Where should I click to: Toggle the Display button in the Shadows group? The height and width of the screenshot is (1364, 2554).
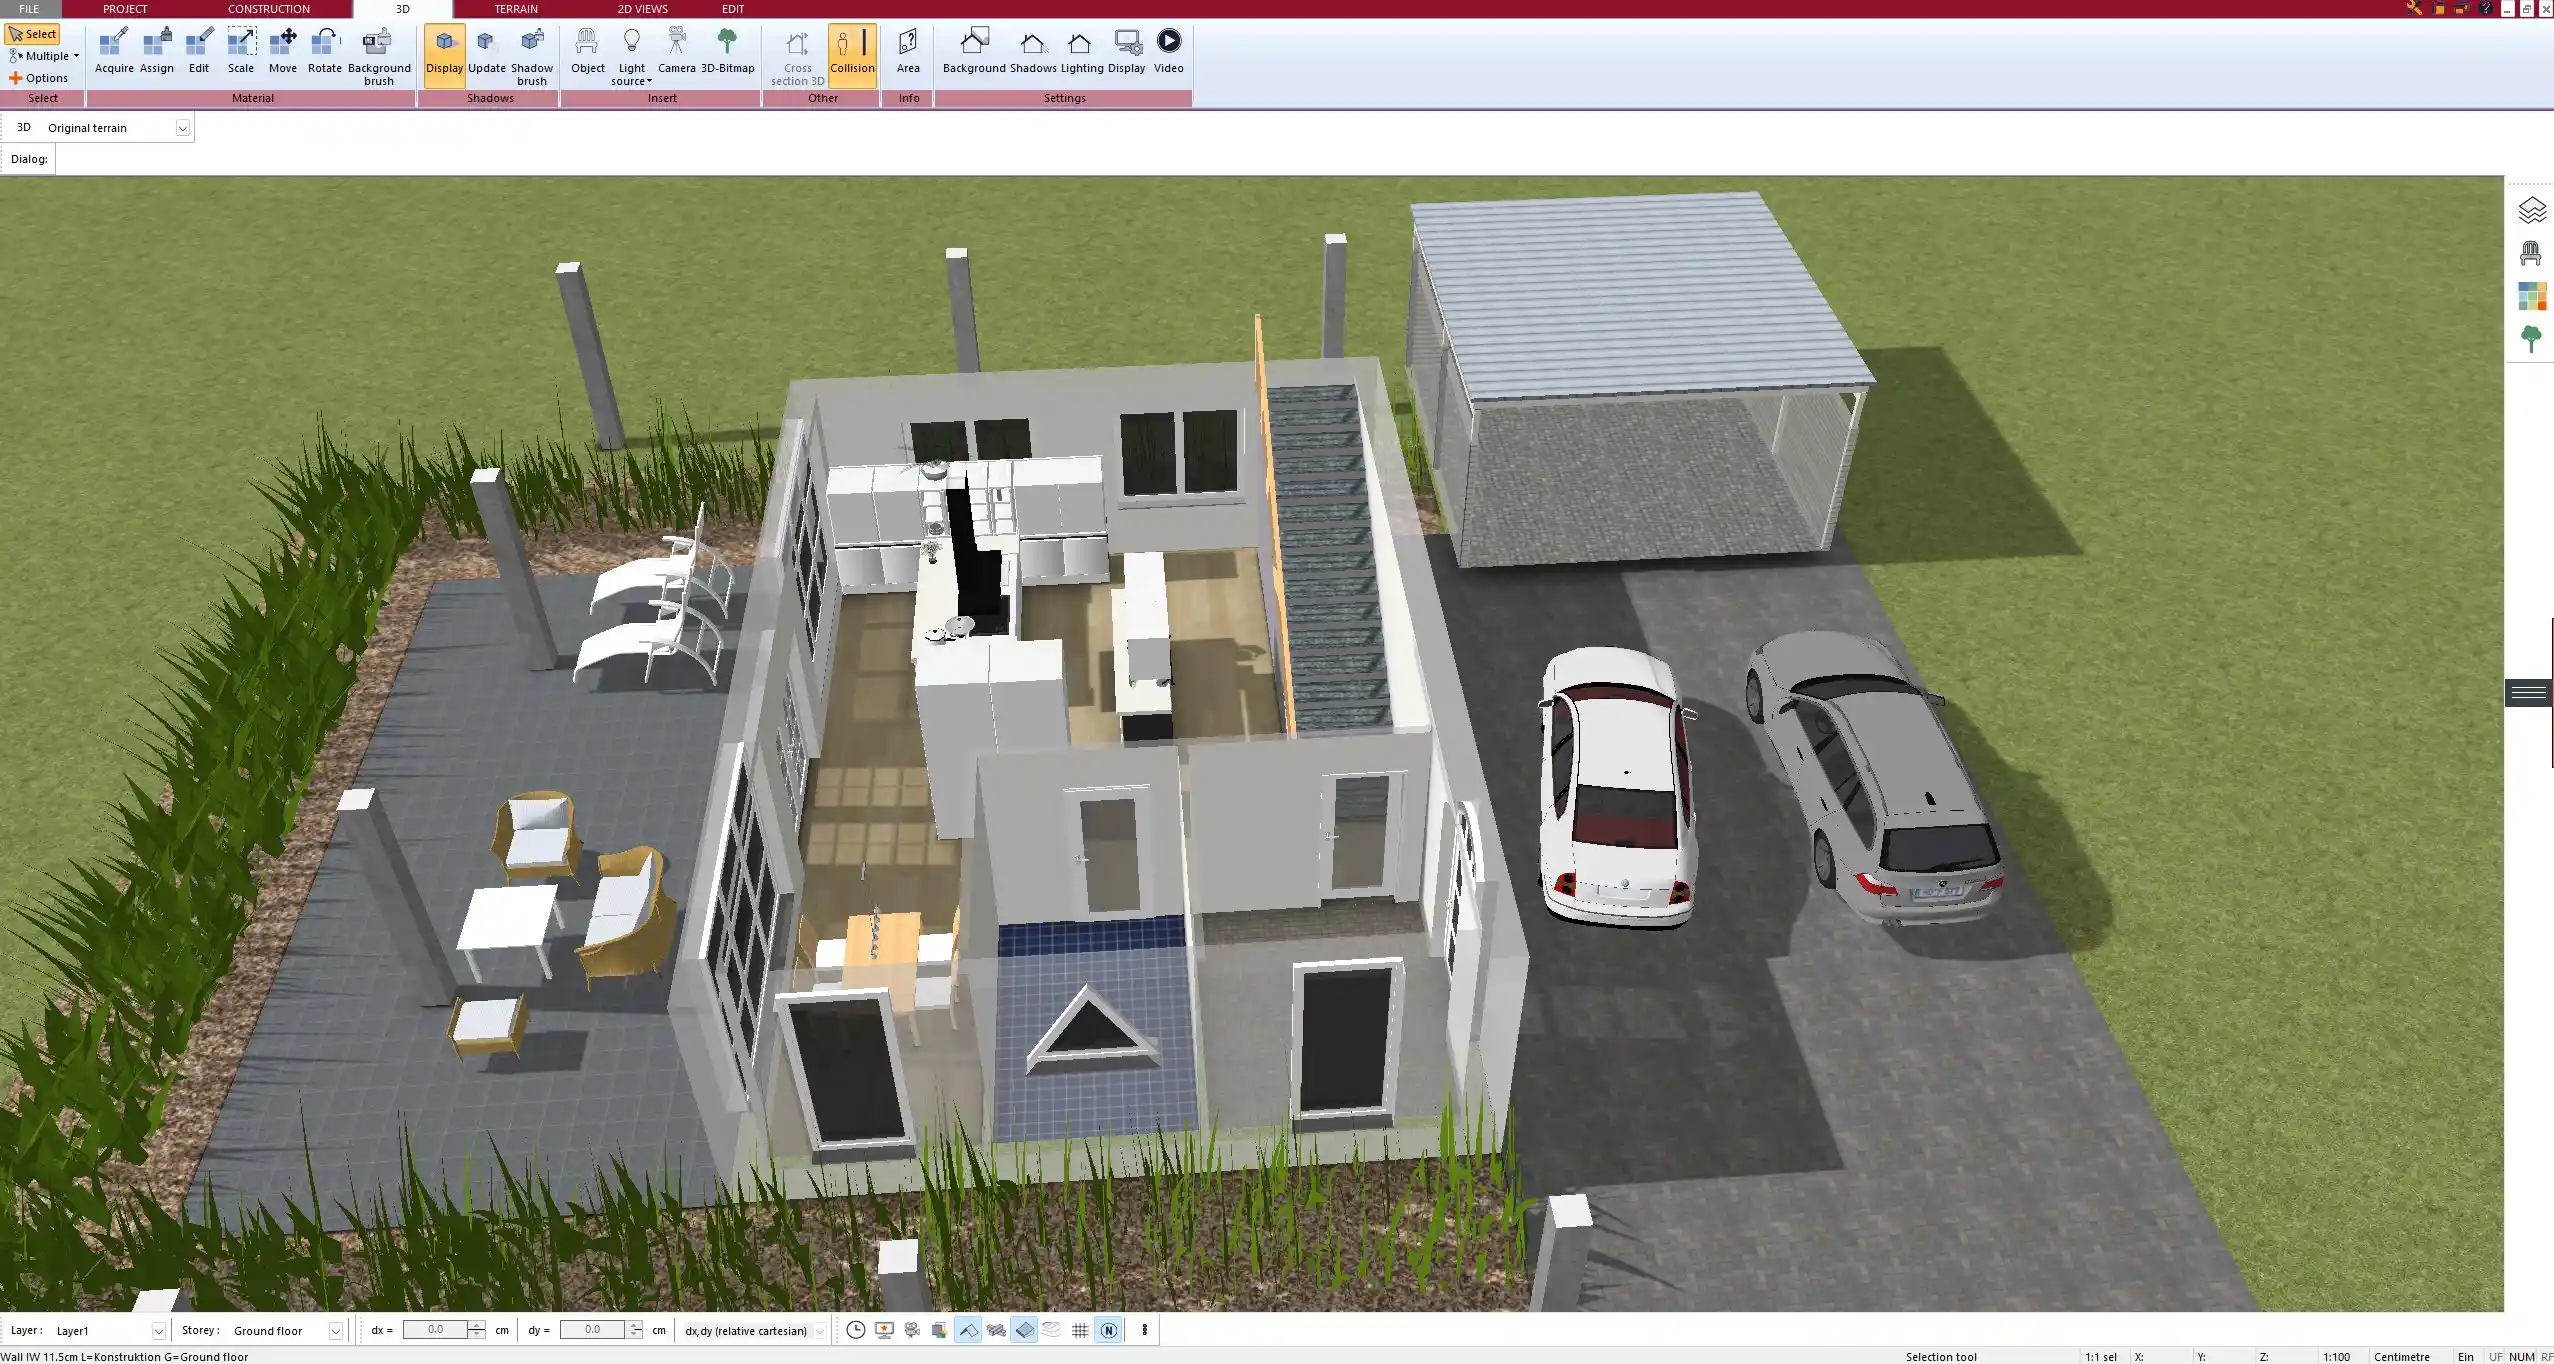click(444, 52)
